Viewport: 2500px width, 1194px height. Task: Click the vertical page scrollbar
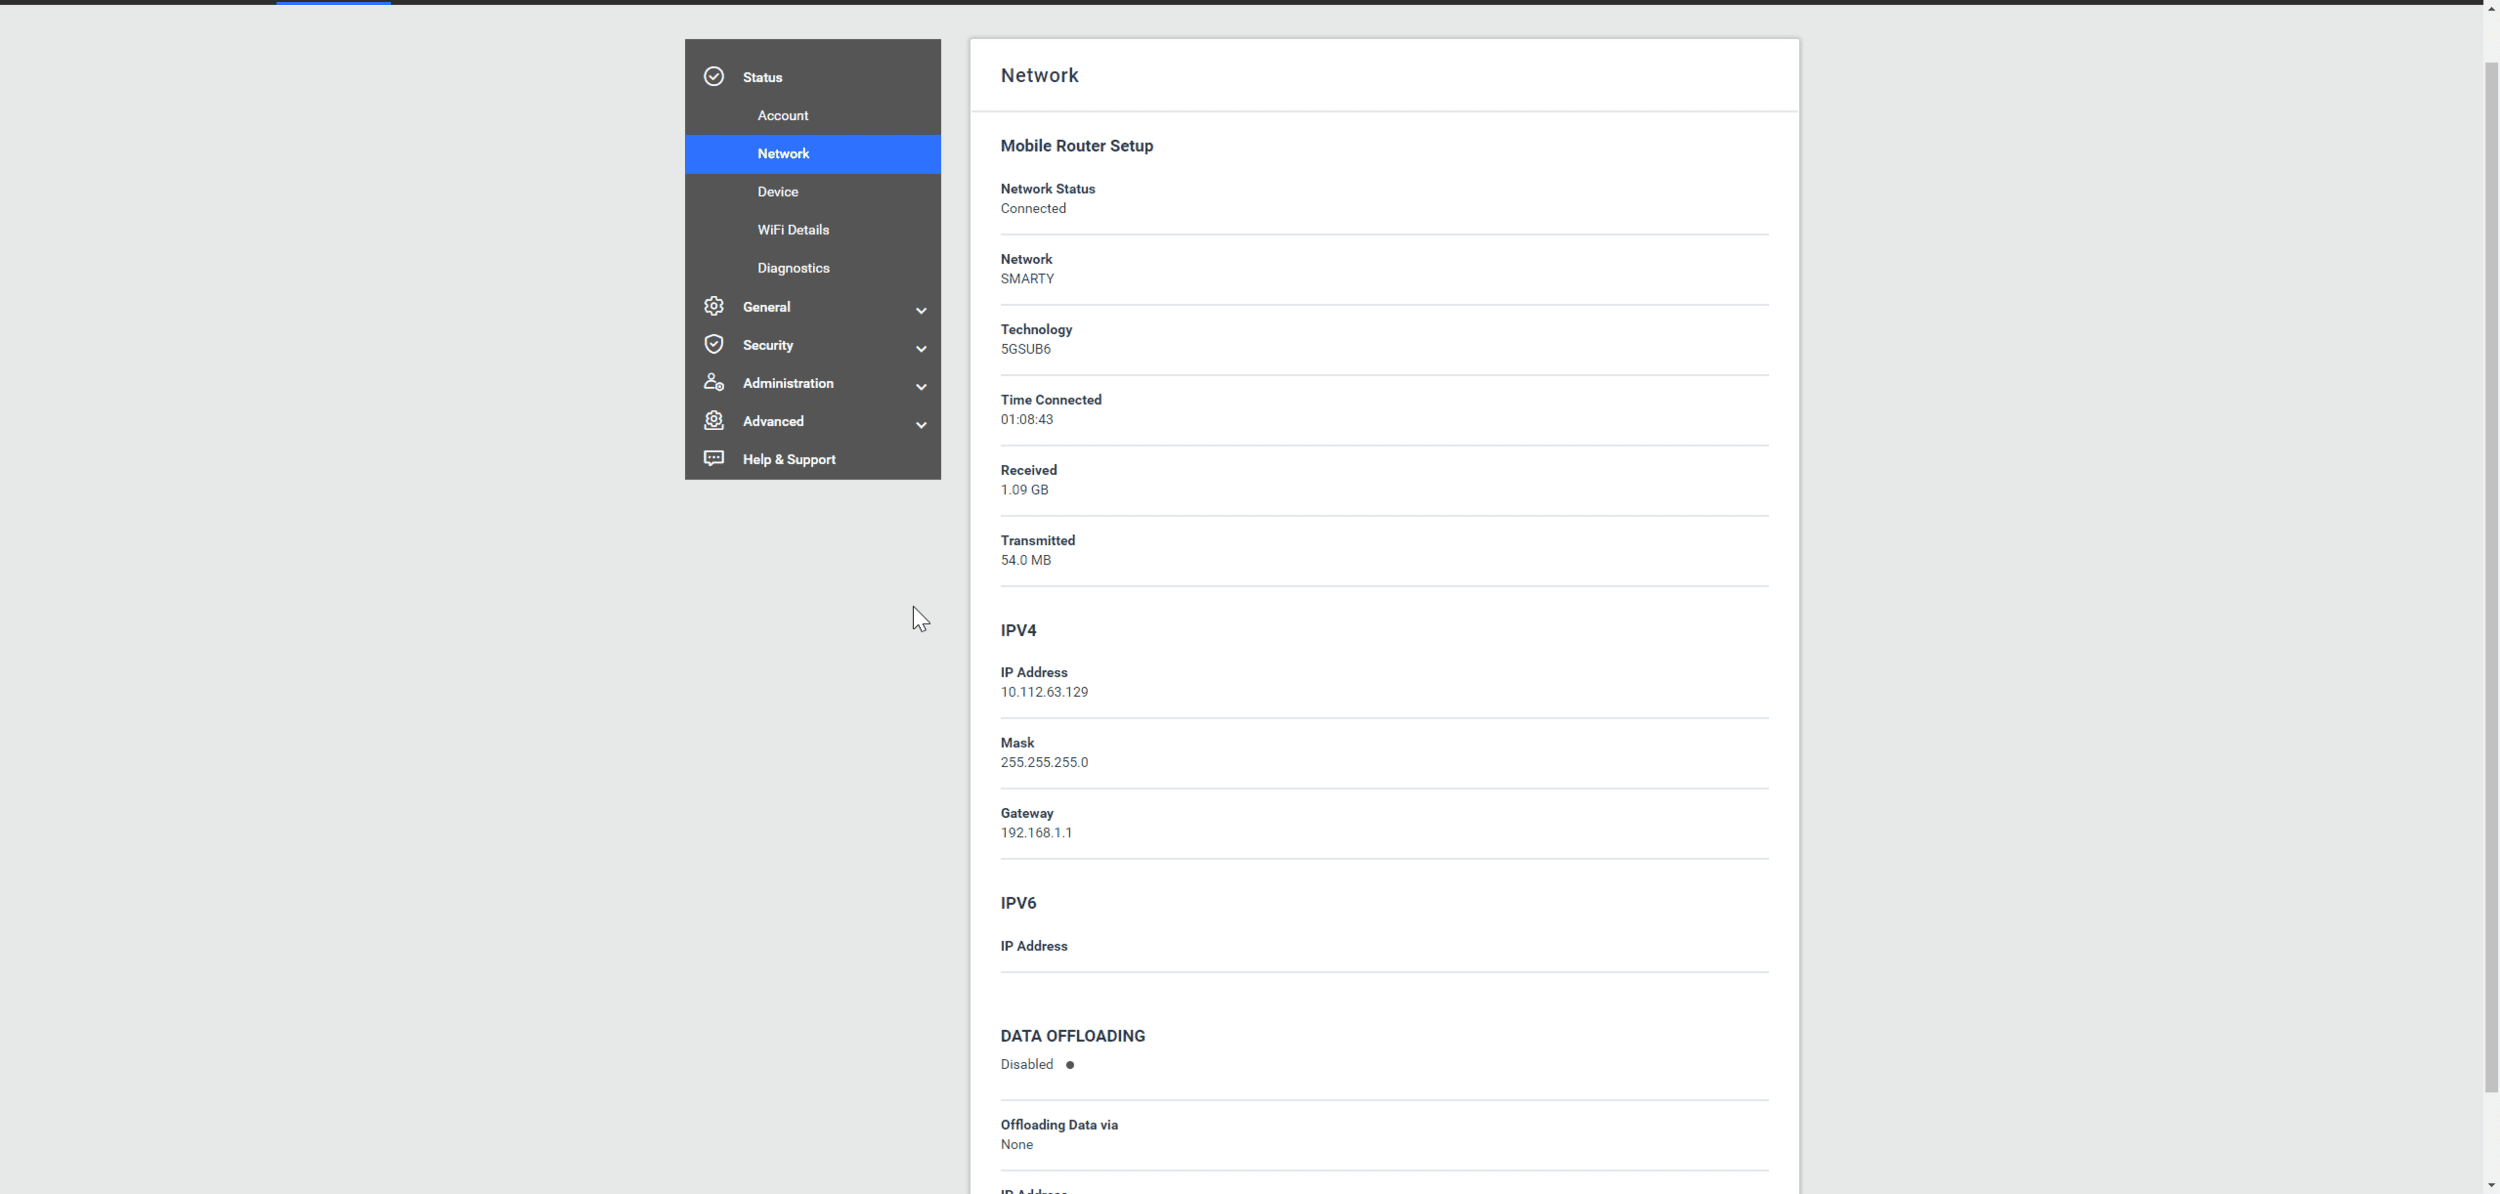click(2490, 575)
